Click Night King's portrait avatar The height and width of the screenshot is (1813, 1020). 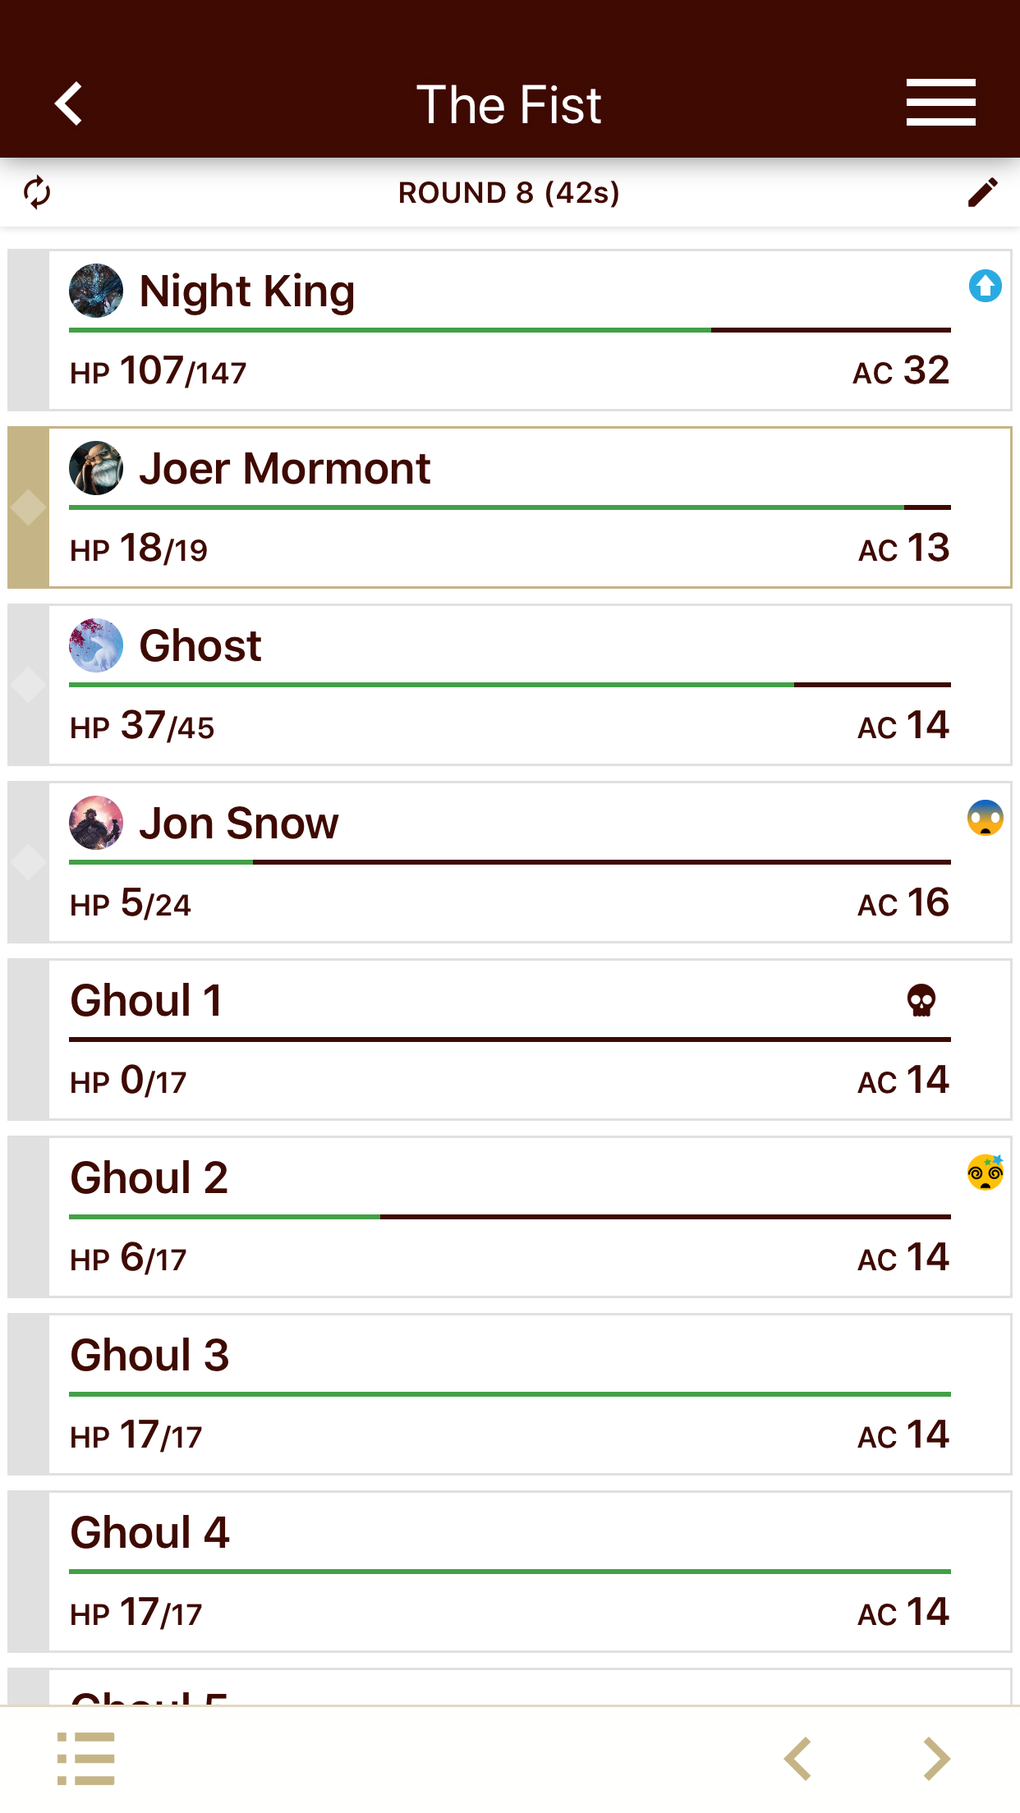(96, 291)
